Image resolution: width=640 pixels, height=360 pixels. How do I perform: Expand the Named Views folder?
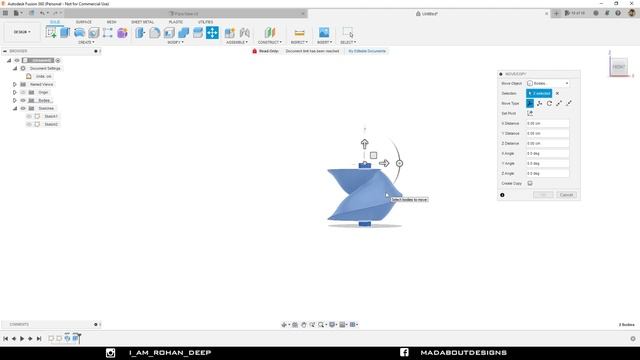pyautogui.click(x=15, y=84)
